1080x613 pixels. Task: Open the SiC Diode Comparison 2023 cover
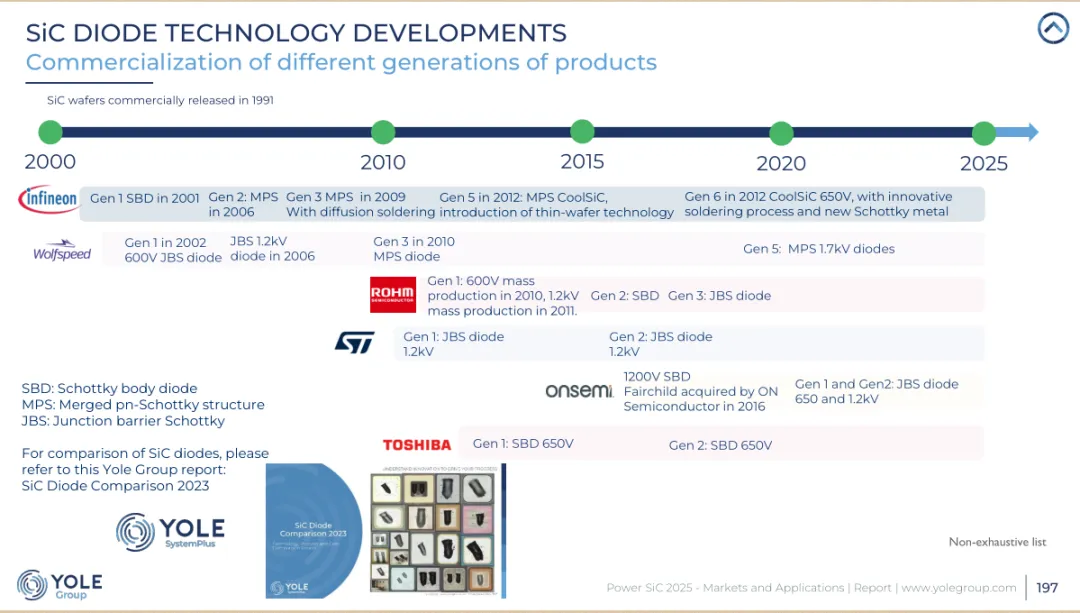coord(314,530)
